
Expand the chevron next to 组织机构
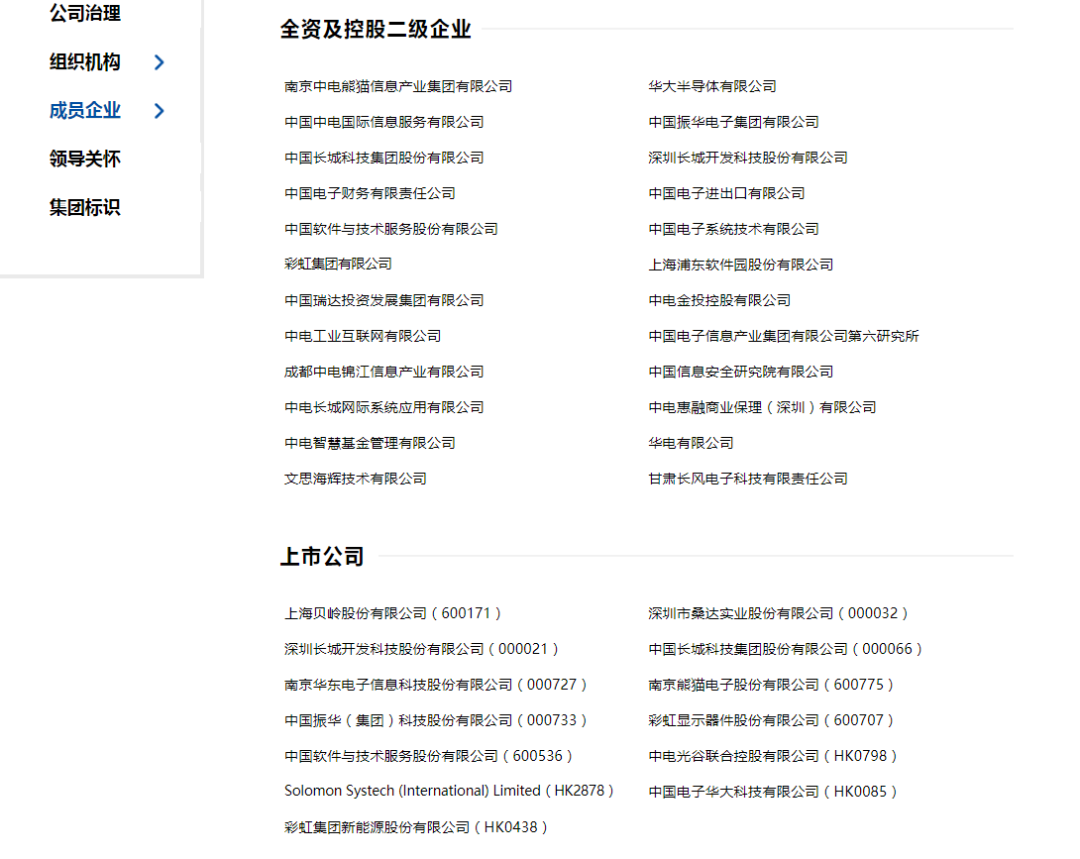159,63
